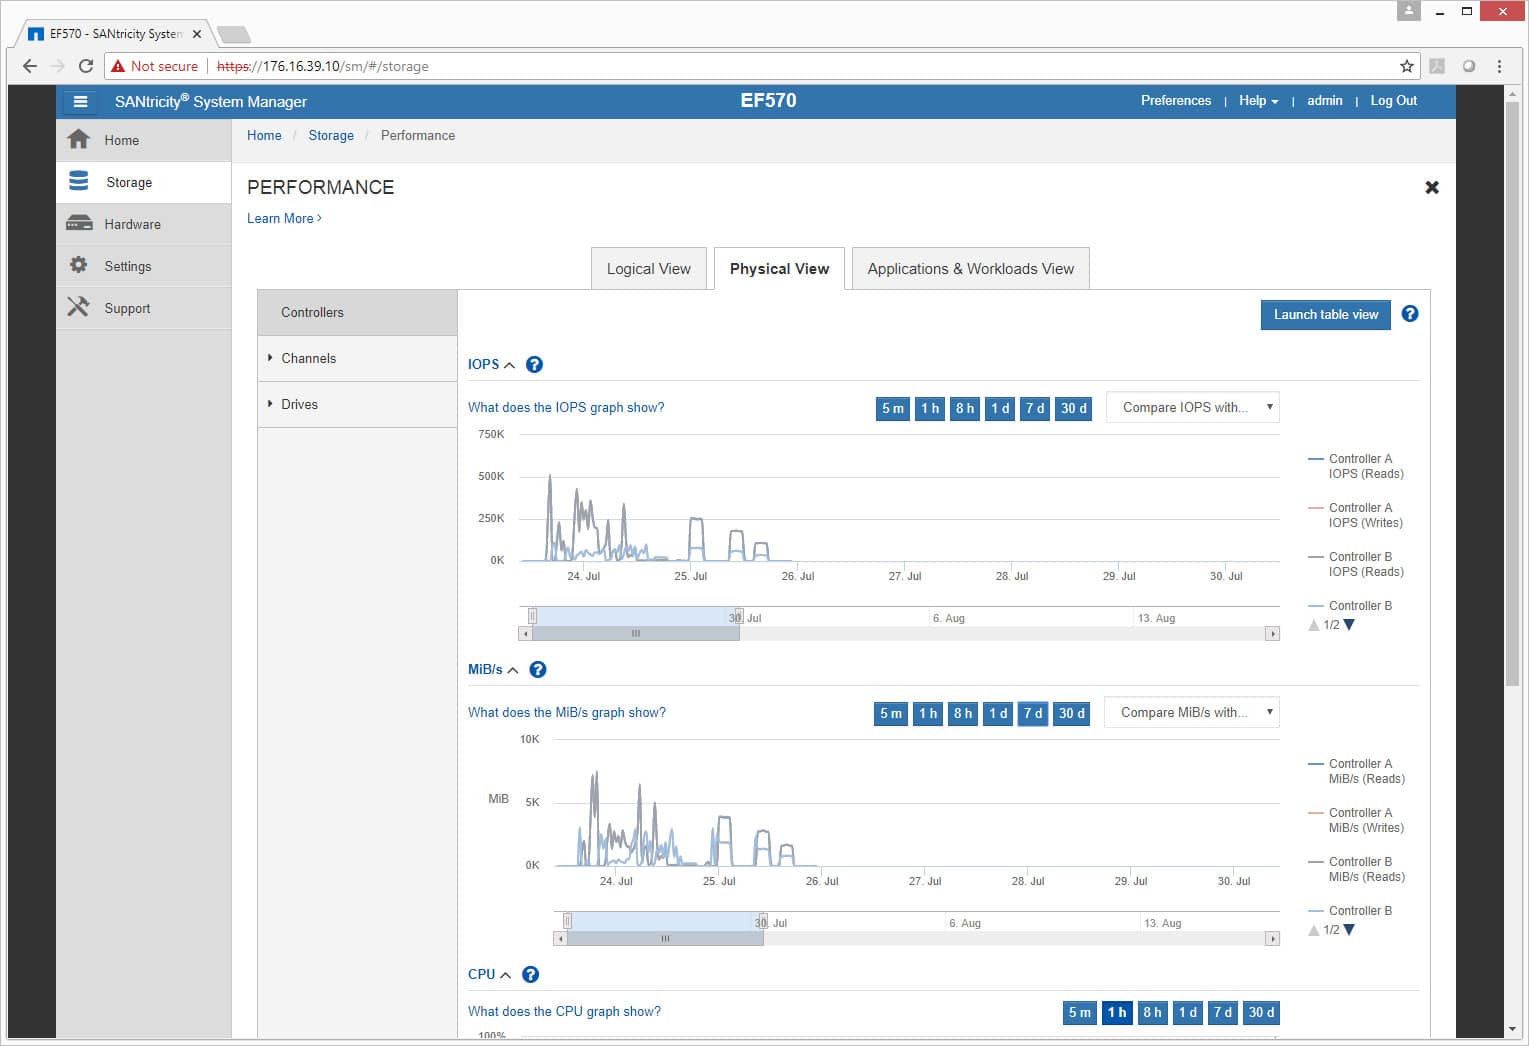Click 'What does the IOPS graph show?'
The image size is (1529, 1046).
566,408
